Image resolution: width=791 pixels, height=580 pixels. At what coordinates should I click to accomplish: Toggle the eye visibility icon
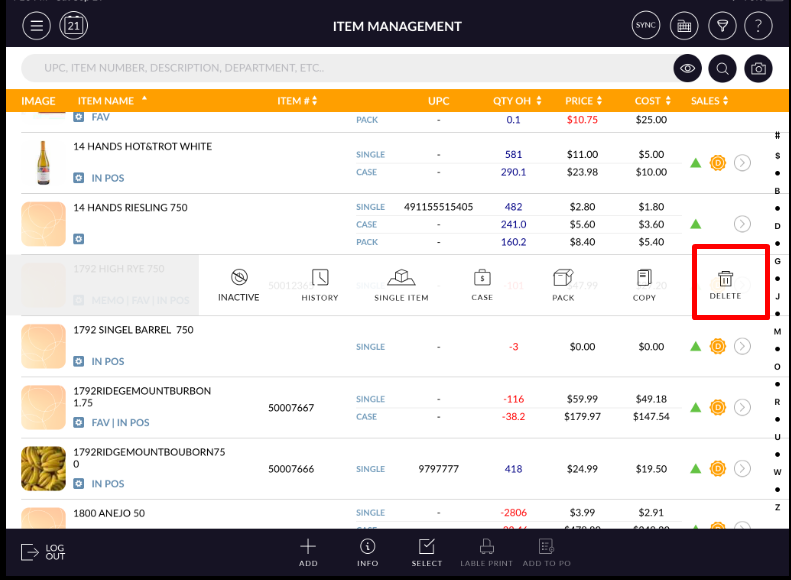pos(687,69)
